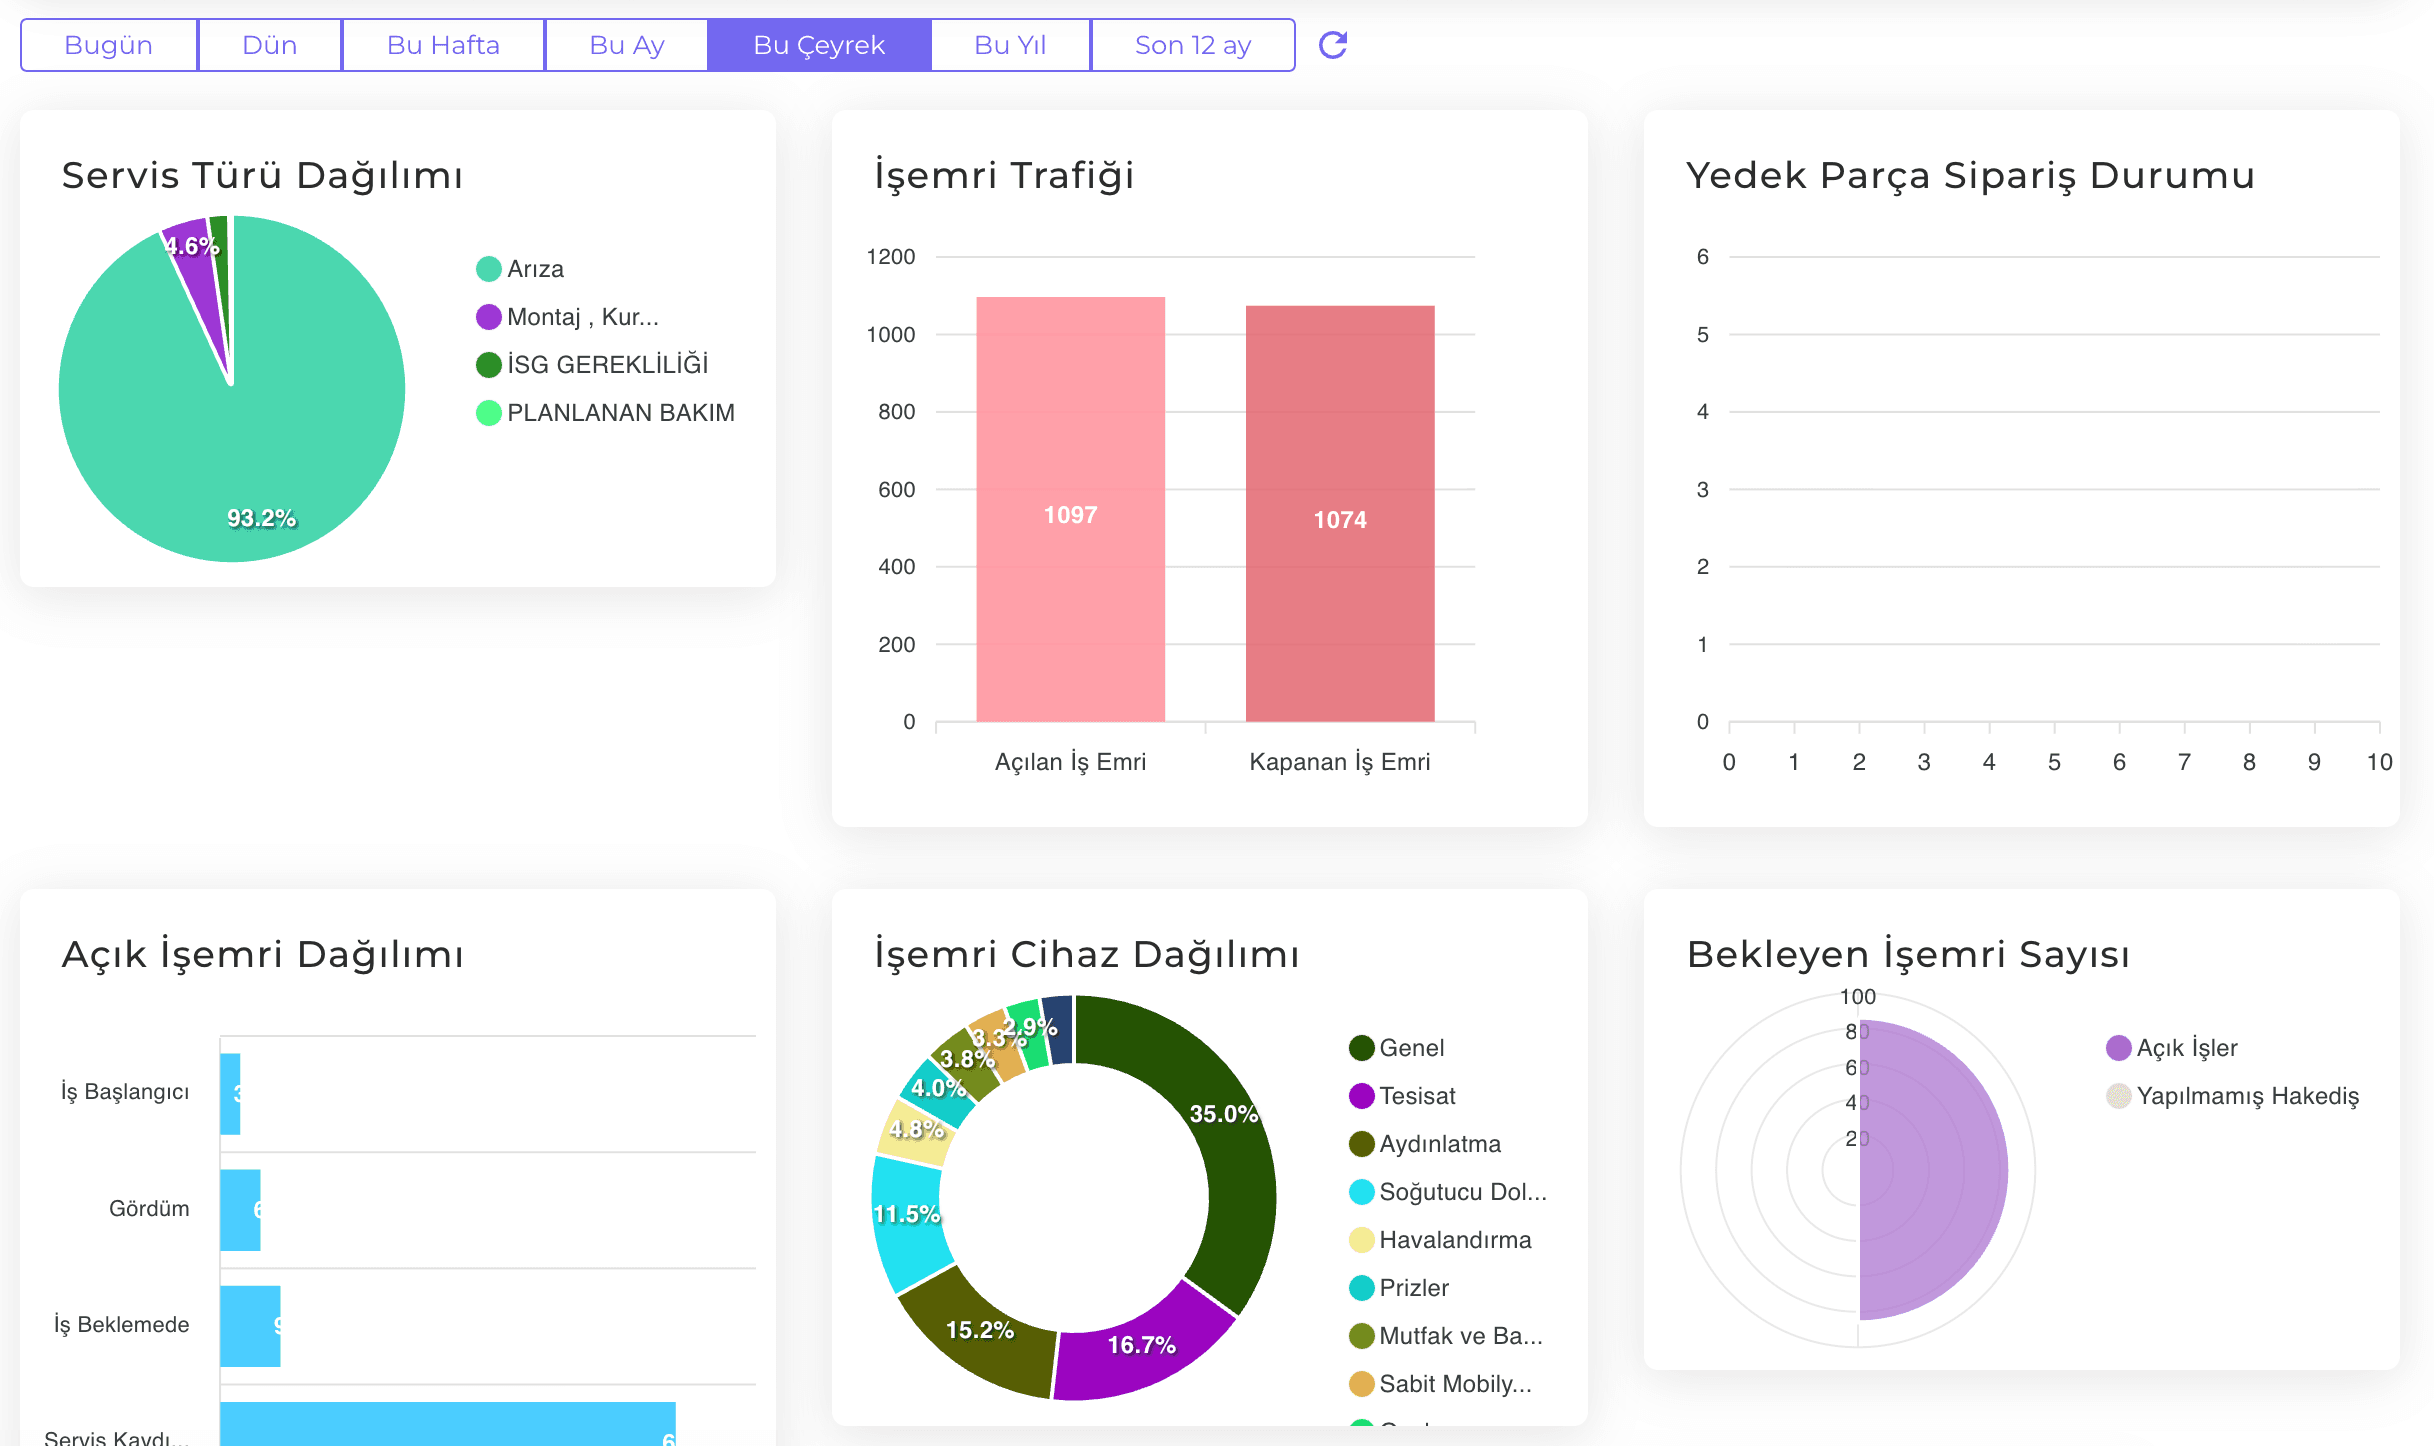Select the Bugün tab

coord(109,45)
